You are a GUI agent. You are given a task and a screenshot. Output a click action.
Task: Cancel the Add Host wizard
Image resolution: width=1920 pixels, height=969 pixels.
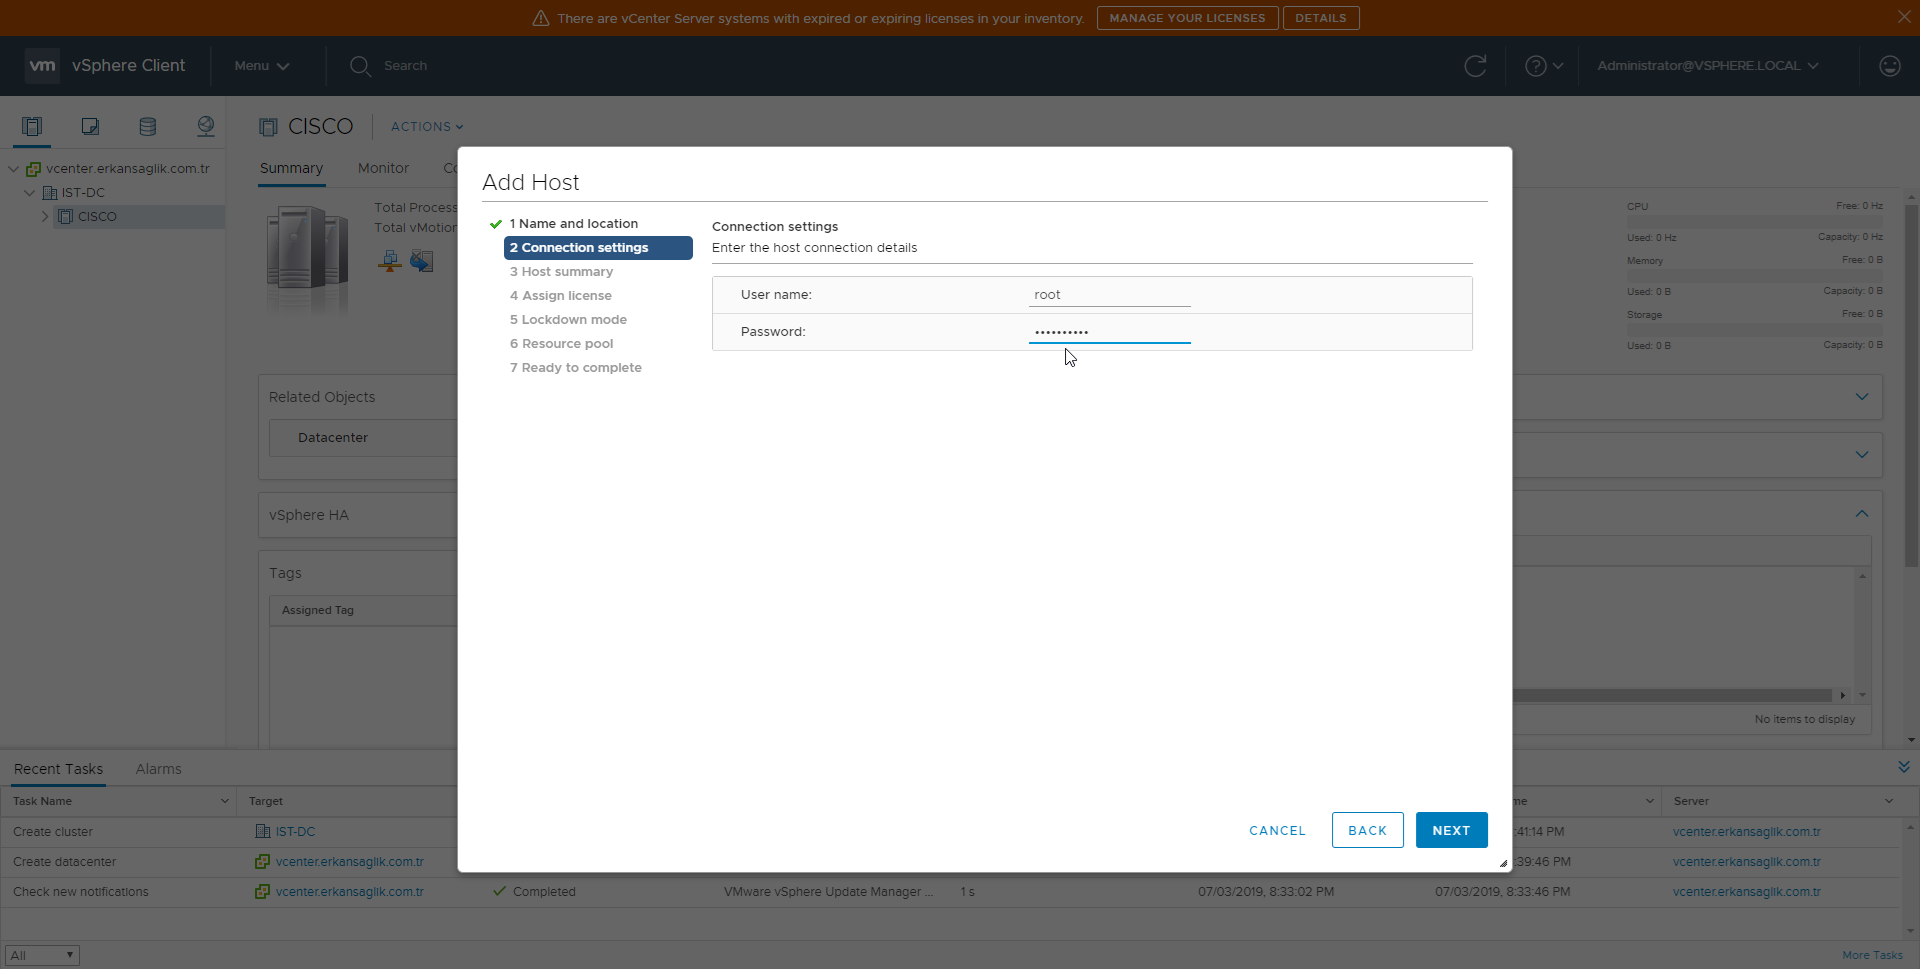point(1277,831)
